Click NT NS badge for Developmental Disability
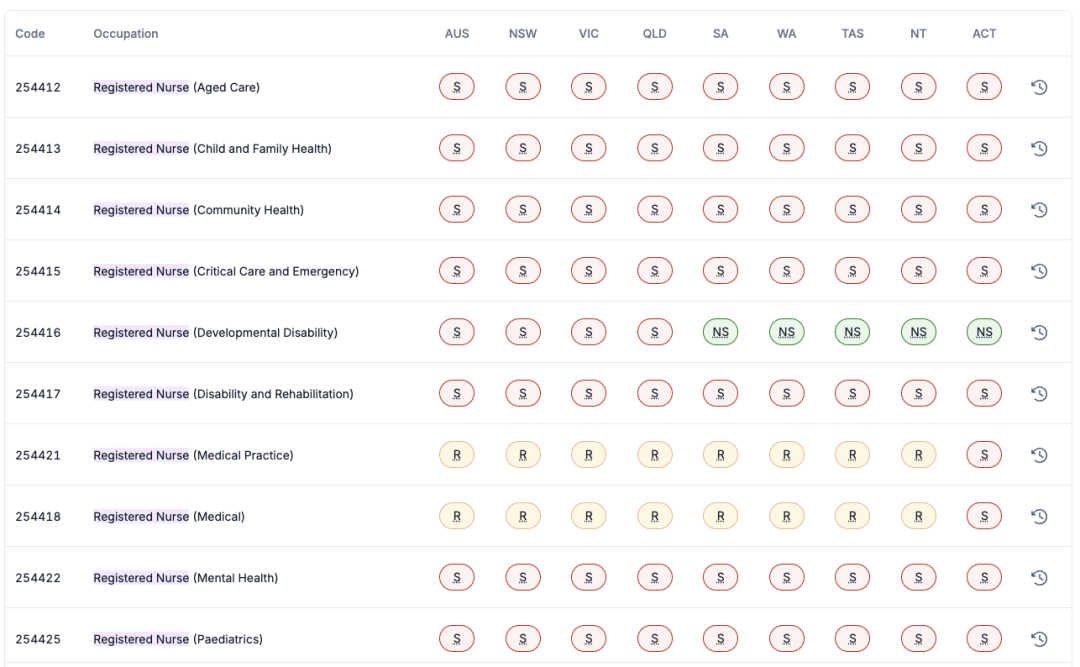Viewport: 1080px width, 667px height. pos(918,333)
